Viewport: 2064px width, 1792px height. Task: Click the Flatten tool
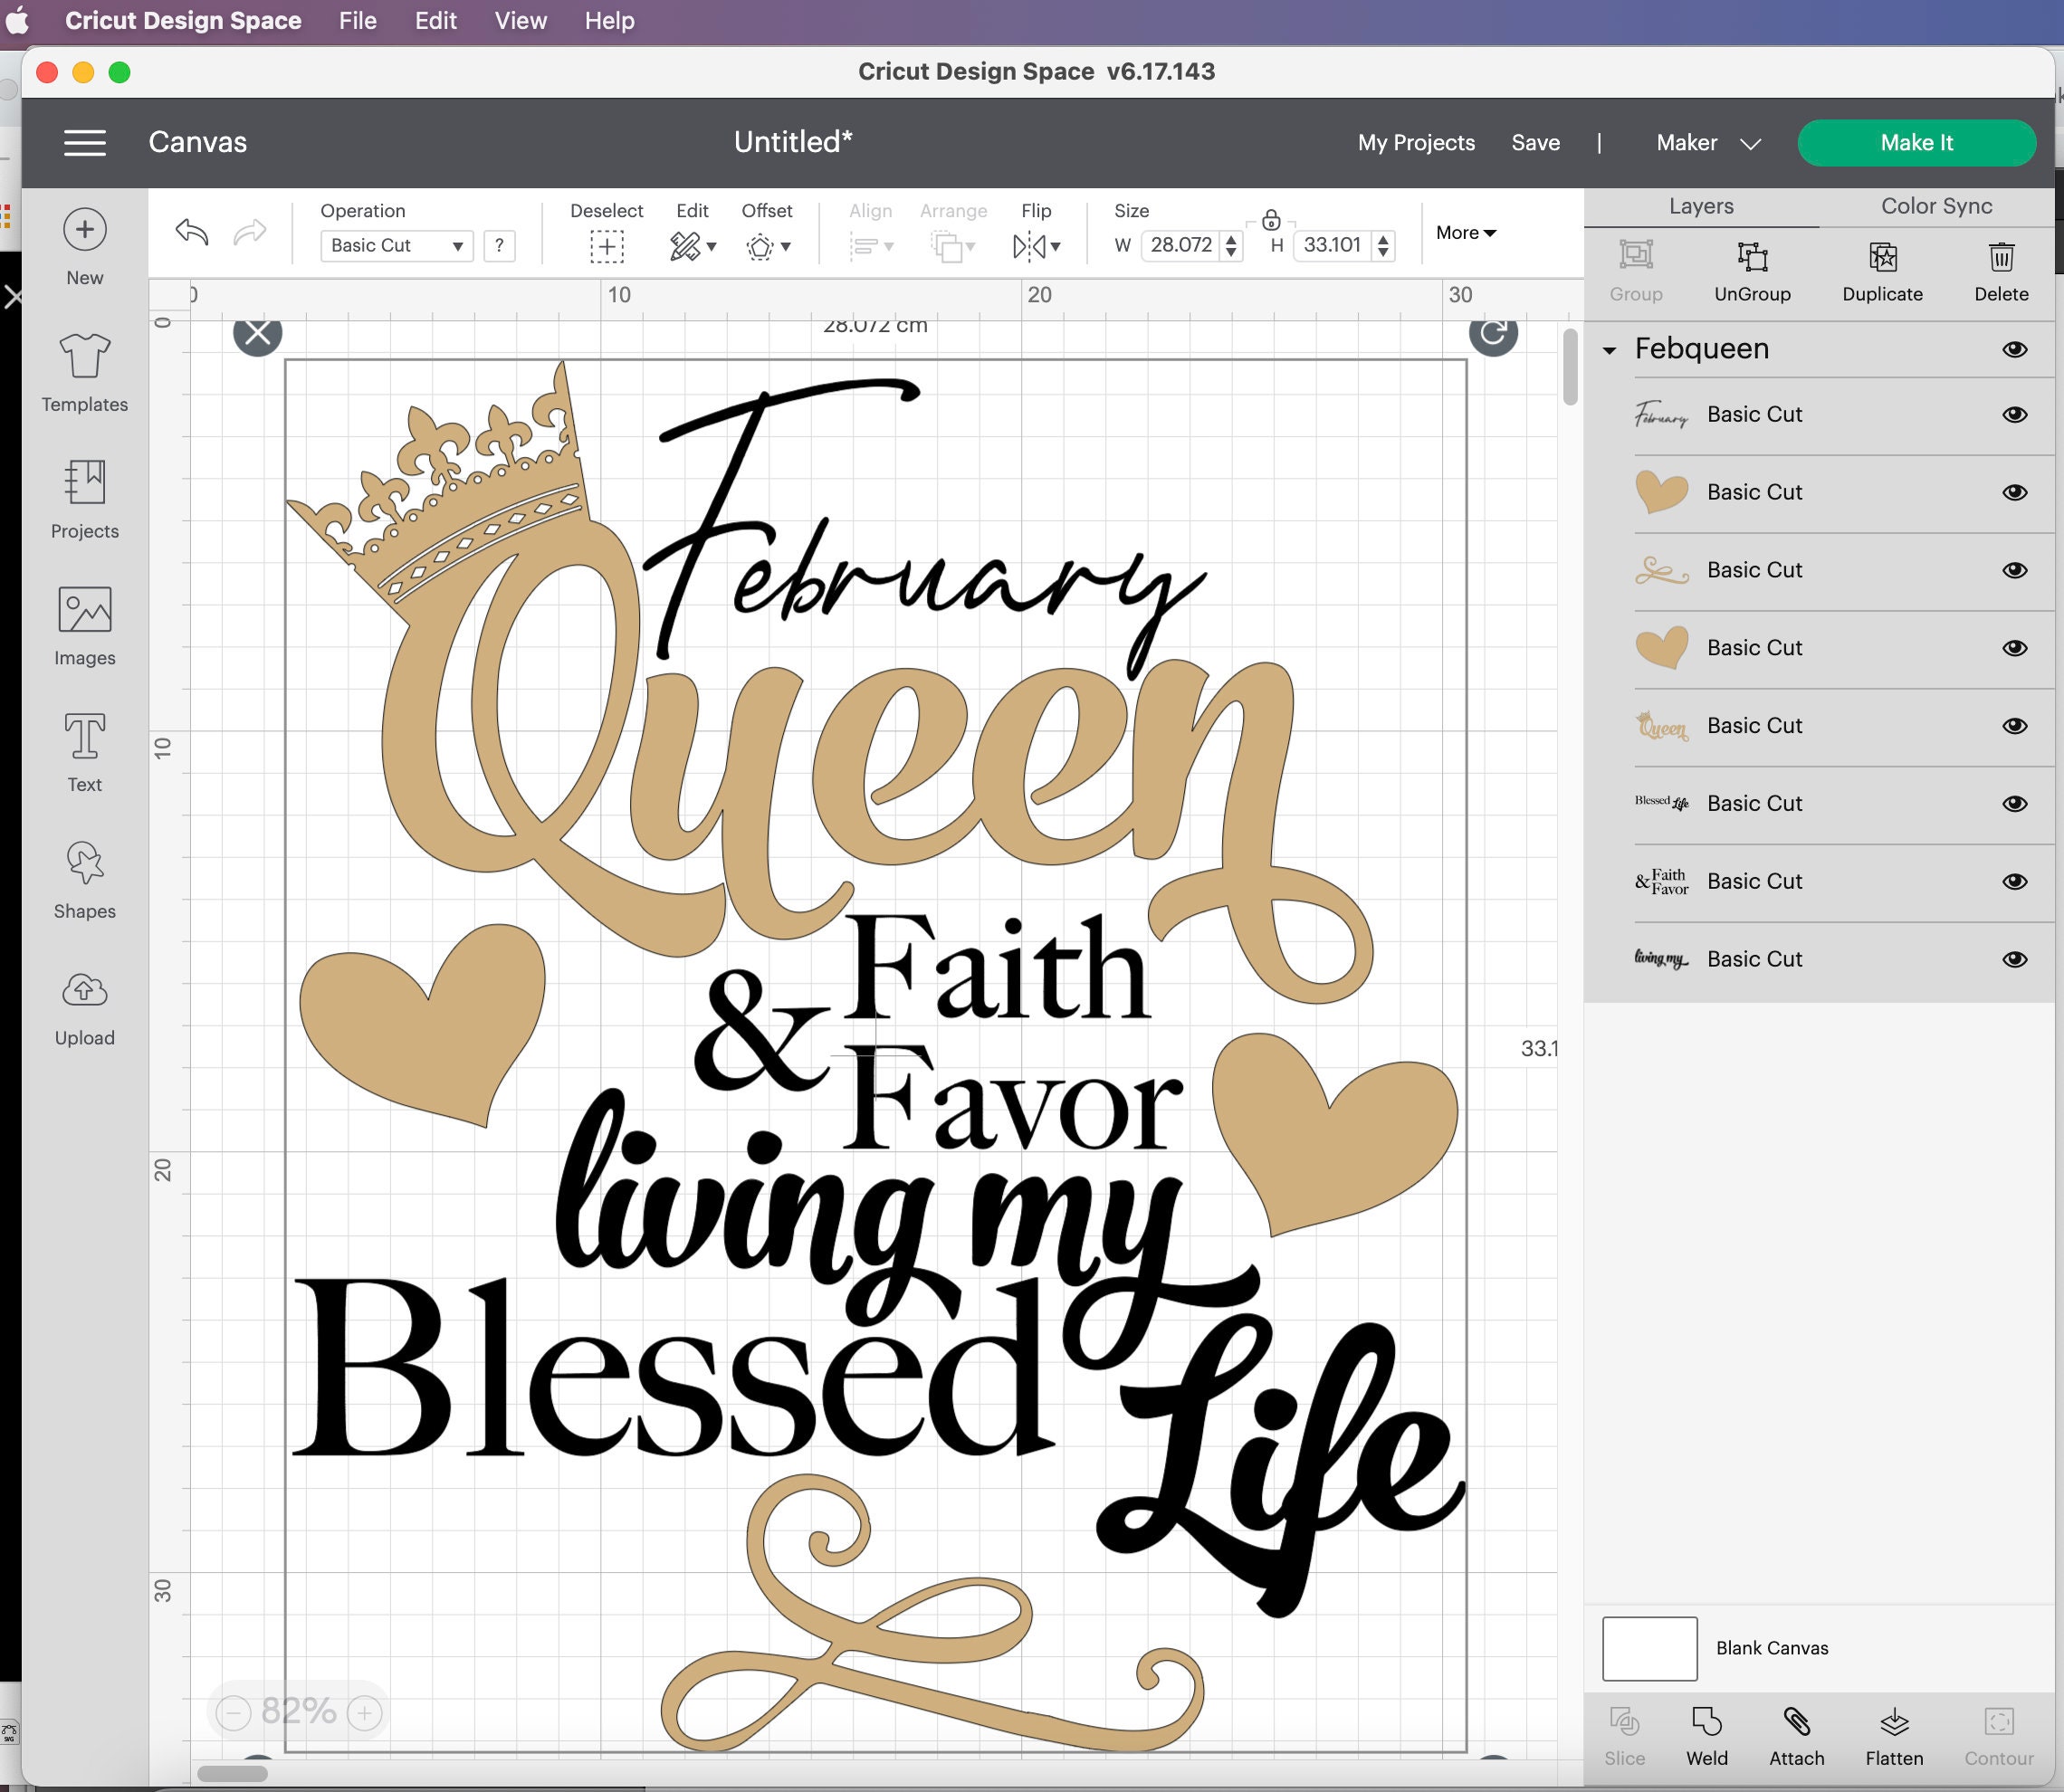click(x=1893, y=1735)
